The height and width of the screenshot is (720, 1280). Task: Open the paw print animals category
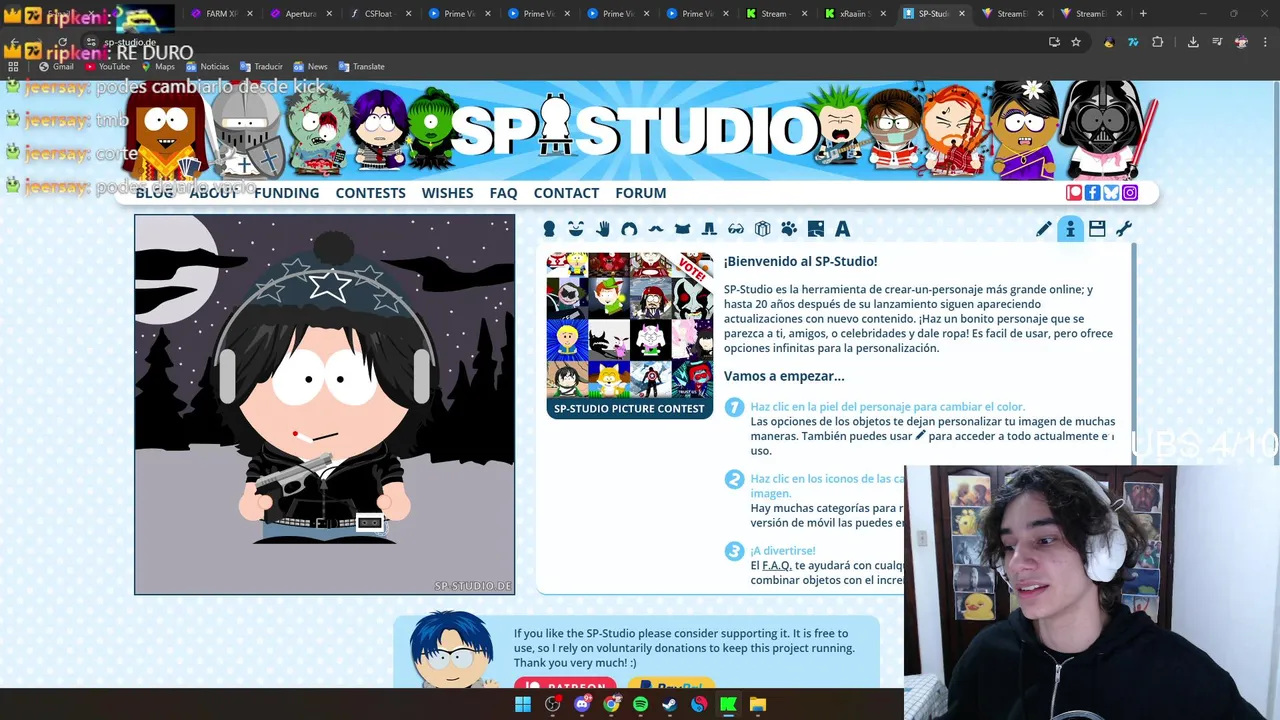[x=789, y=229]
